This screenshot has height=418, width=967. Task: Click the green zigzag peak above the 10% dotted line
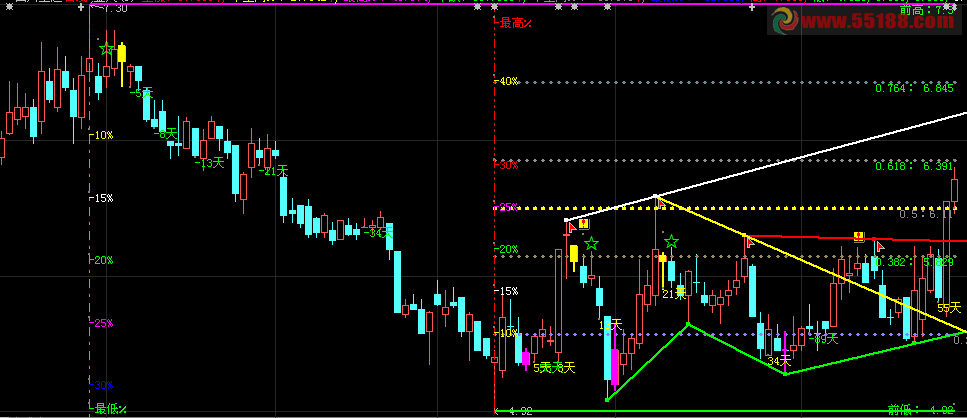688,324
